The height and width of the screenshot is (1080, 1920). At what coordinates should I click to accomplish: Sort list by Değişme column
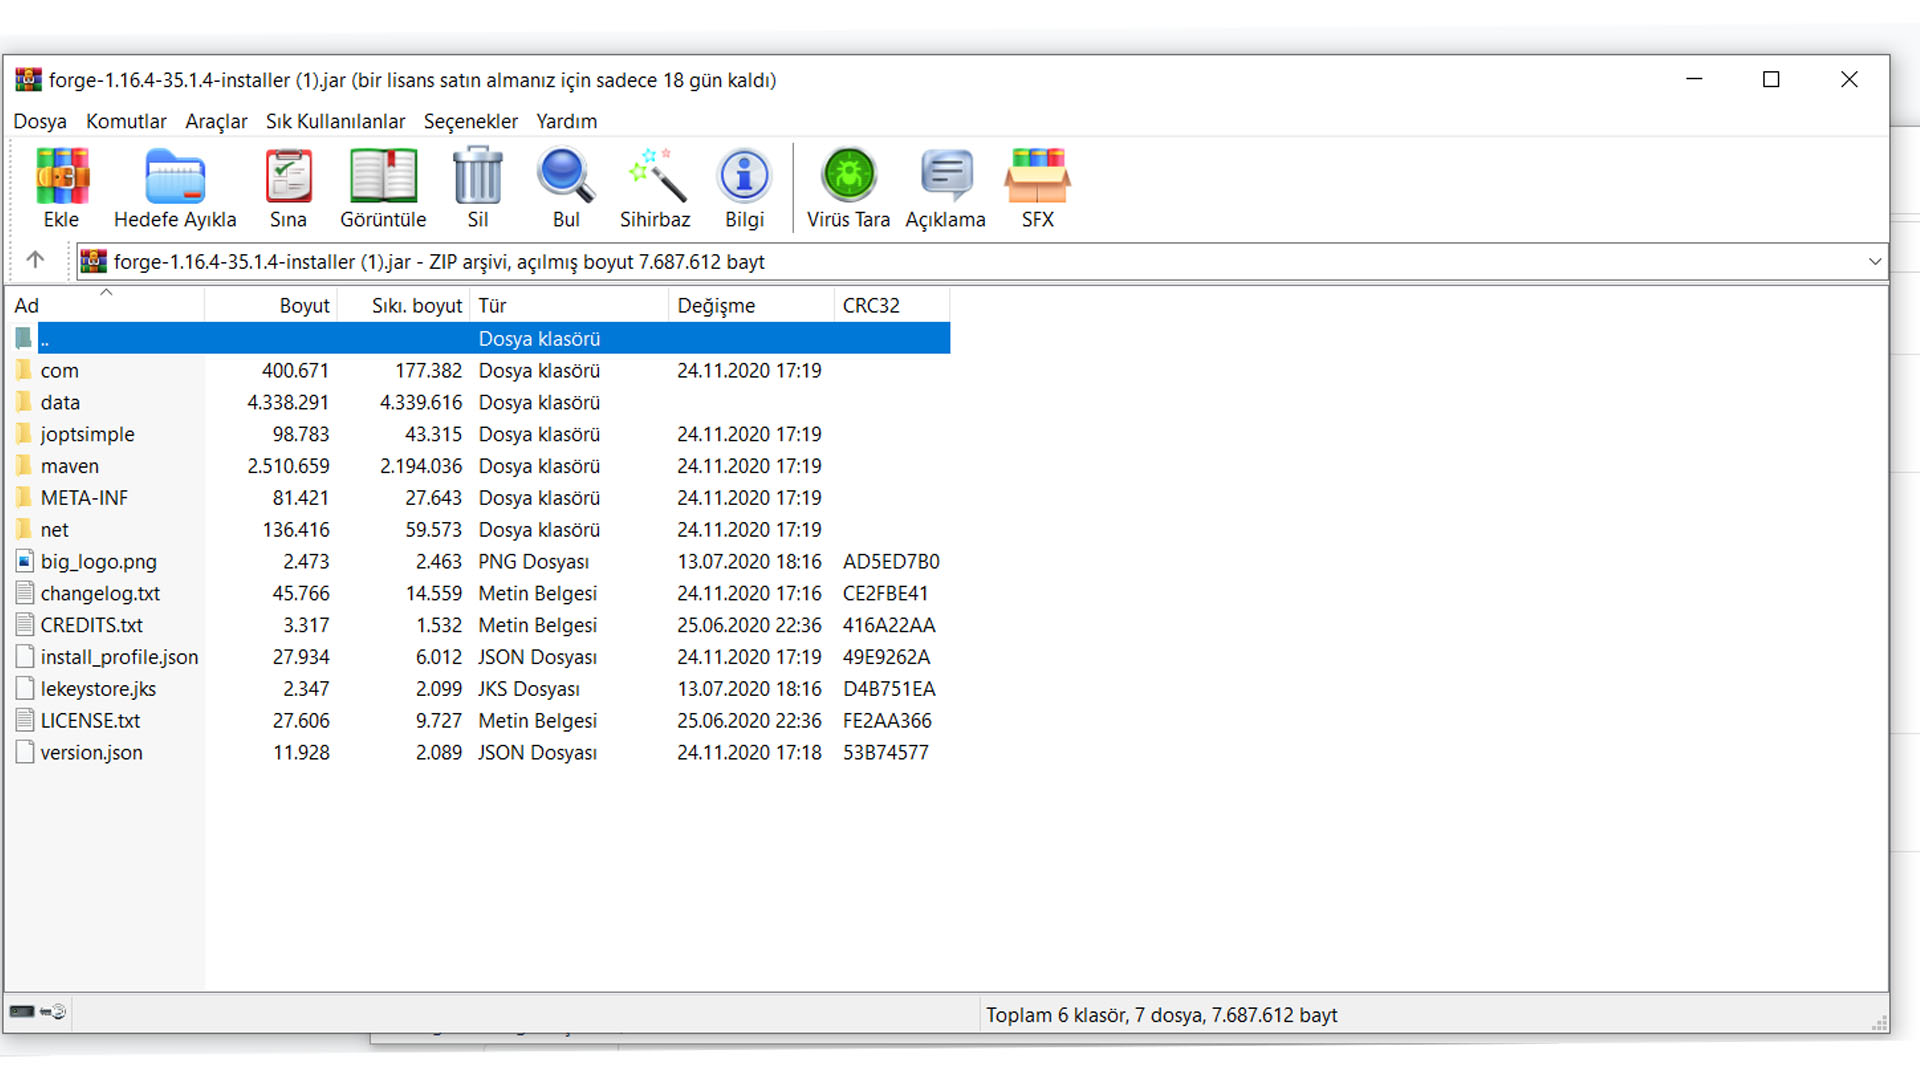[x=751, y=305]
